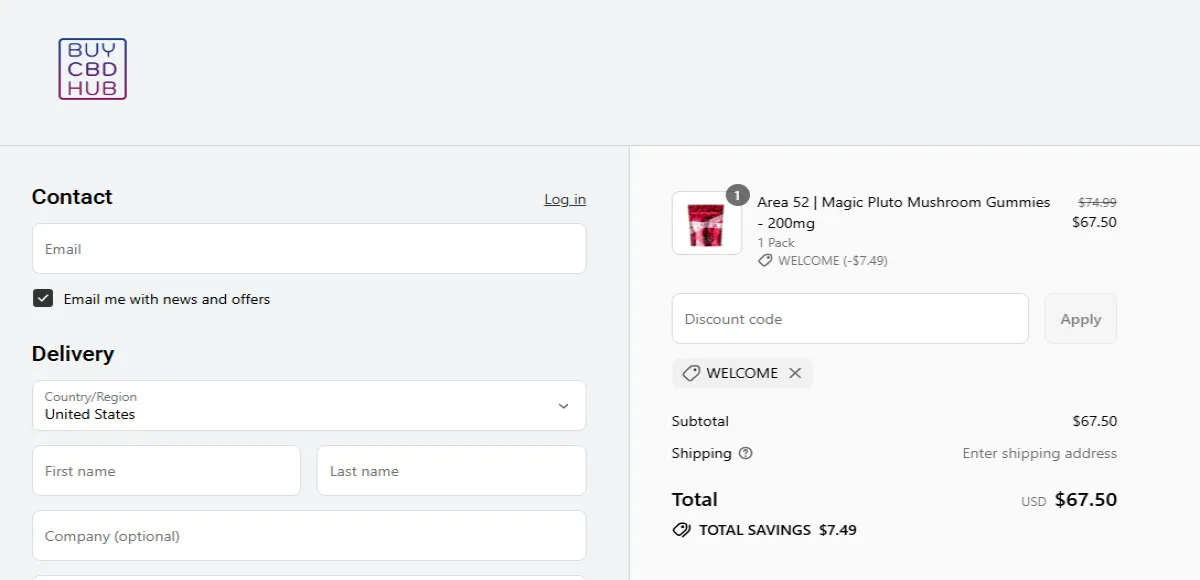This screenshot has width=1200, height=580.
Task: Click the tag icon next to WELCOME (-$7.49)
Action: [764, 260]
